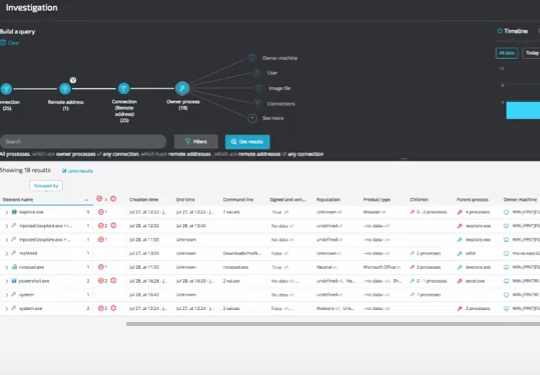The image size is (540, 375).
Task: Click the horizontal table scrollbar
Action: (333, 324)
